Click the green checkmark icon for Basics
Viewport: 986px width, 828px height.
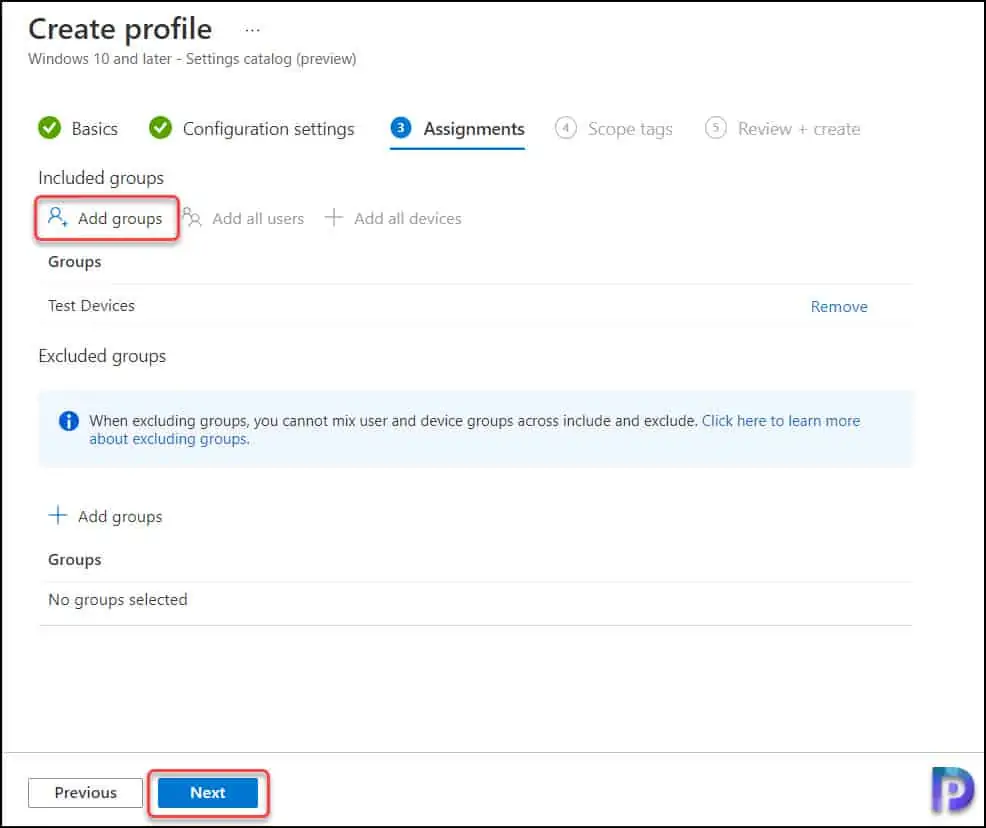coord(49,128)
